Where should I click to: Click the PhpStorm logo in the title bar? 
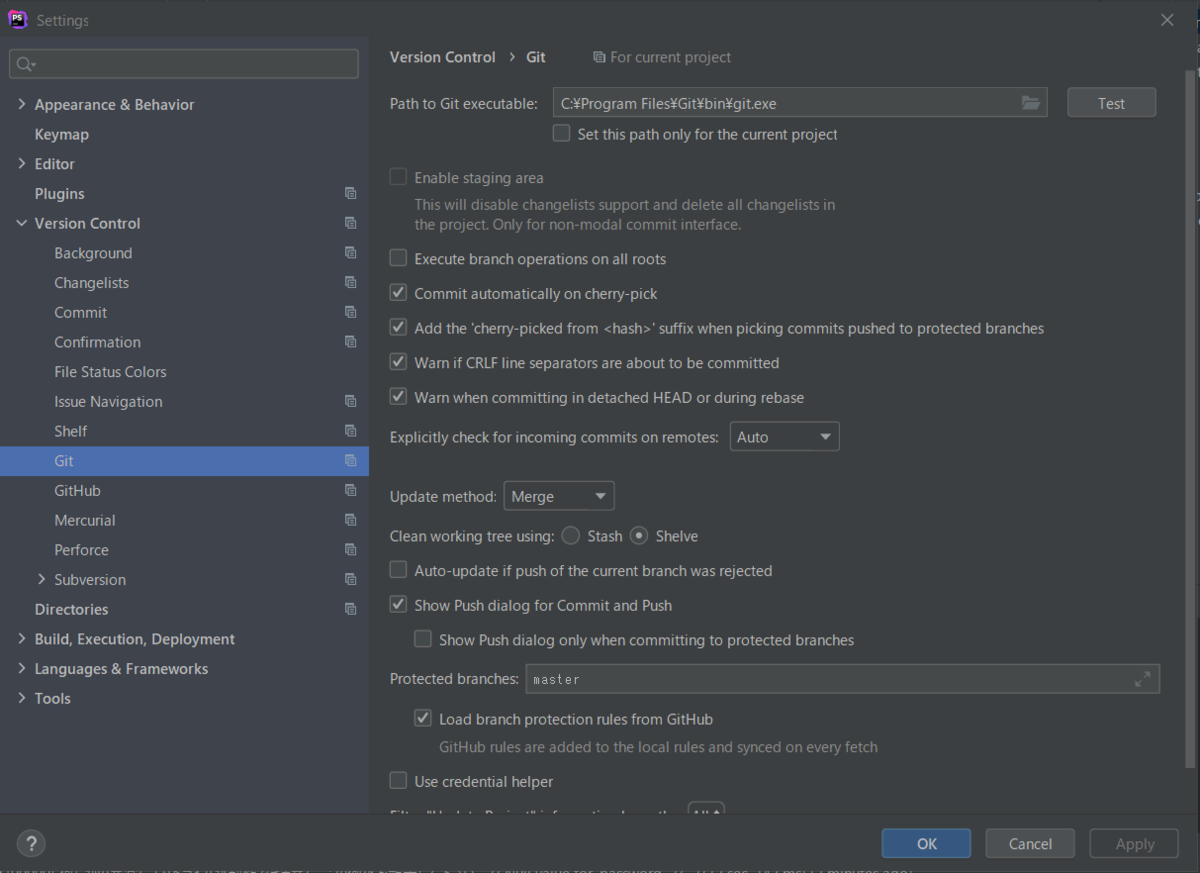[17, 19]
